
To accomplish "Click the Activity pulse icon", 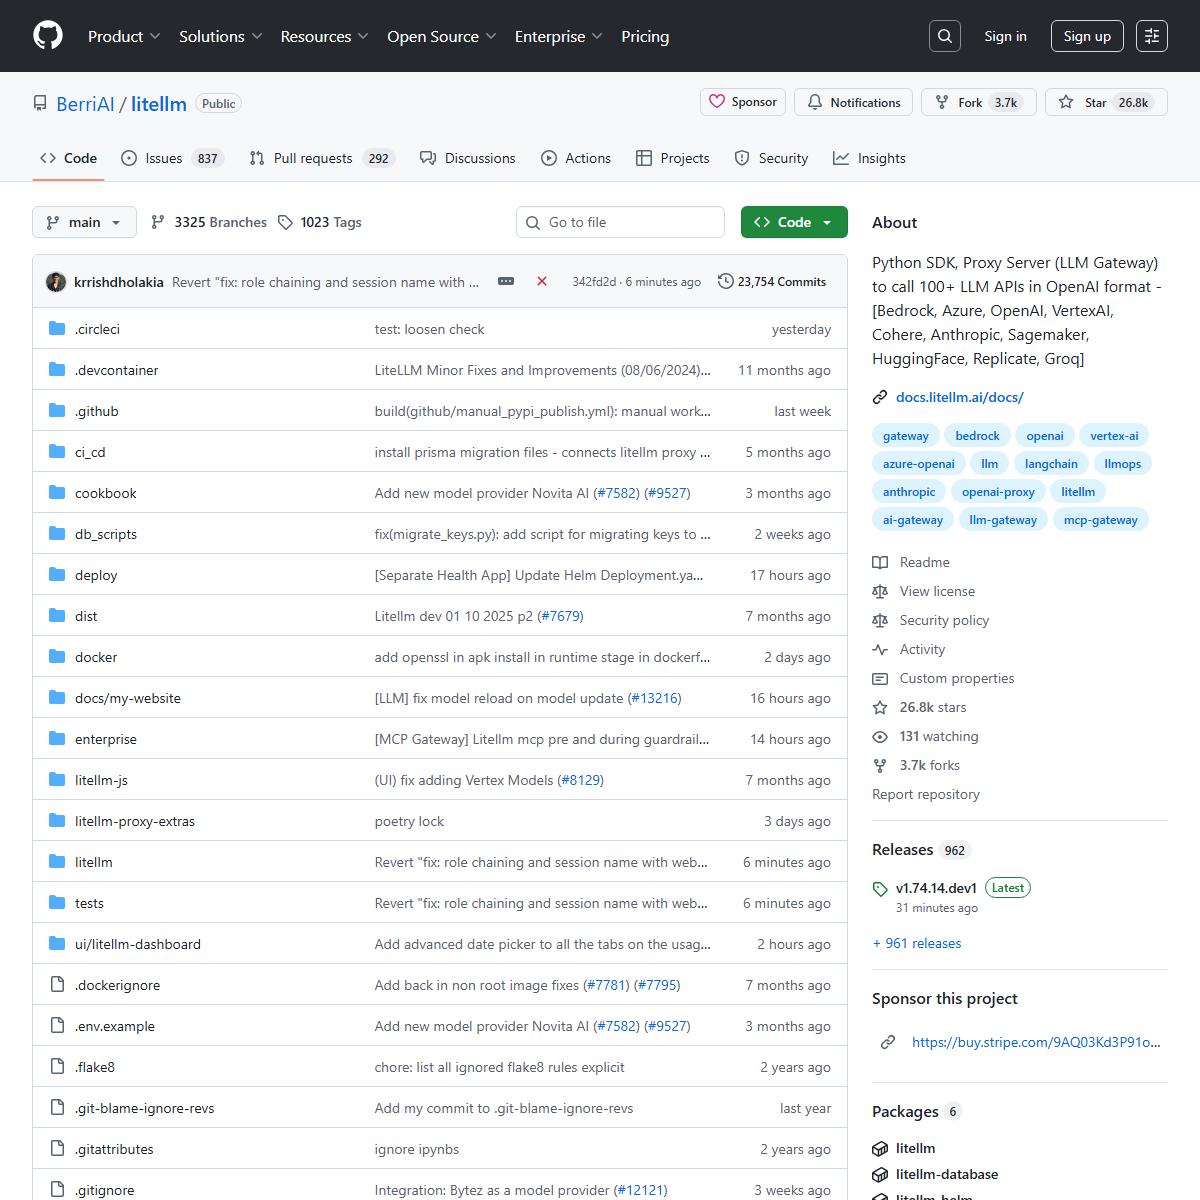I will (880, 649).
